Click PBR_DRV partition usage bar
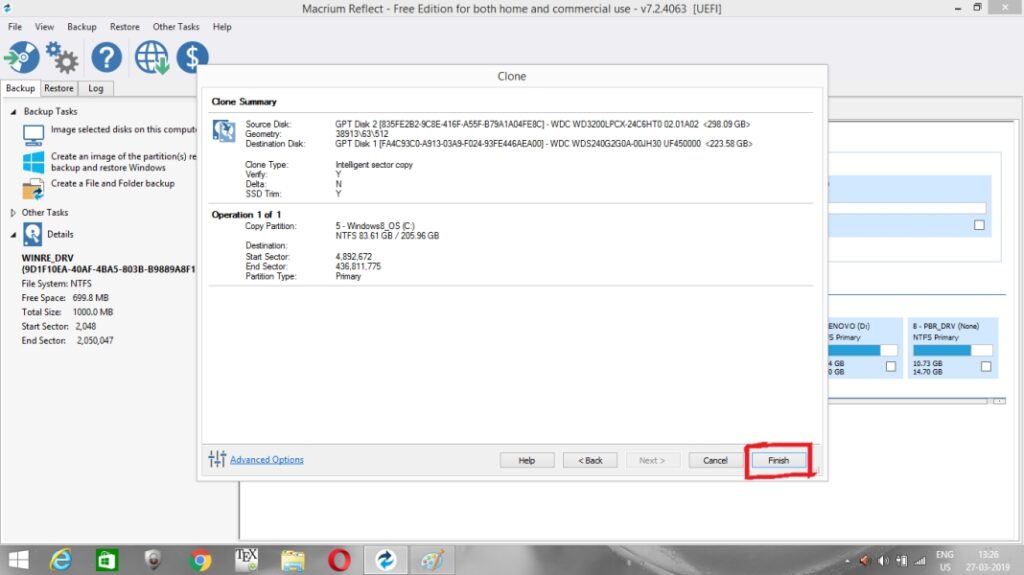The image size is (1024, 575). click(x=952, y=351)
